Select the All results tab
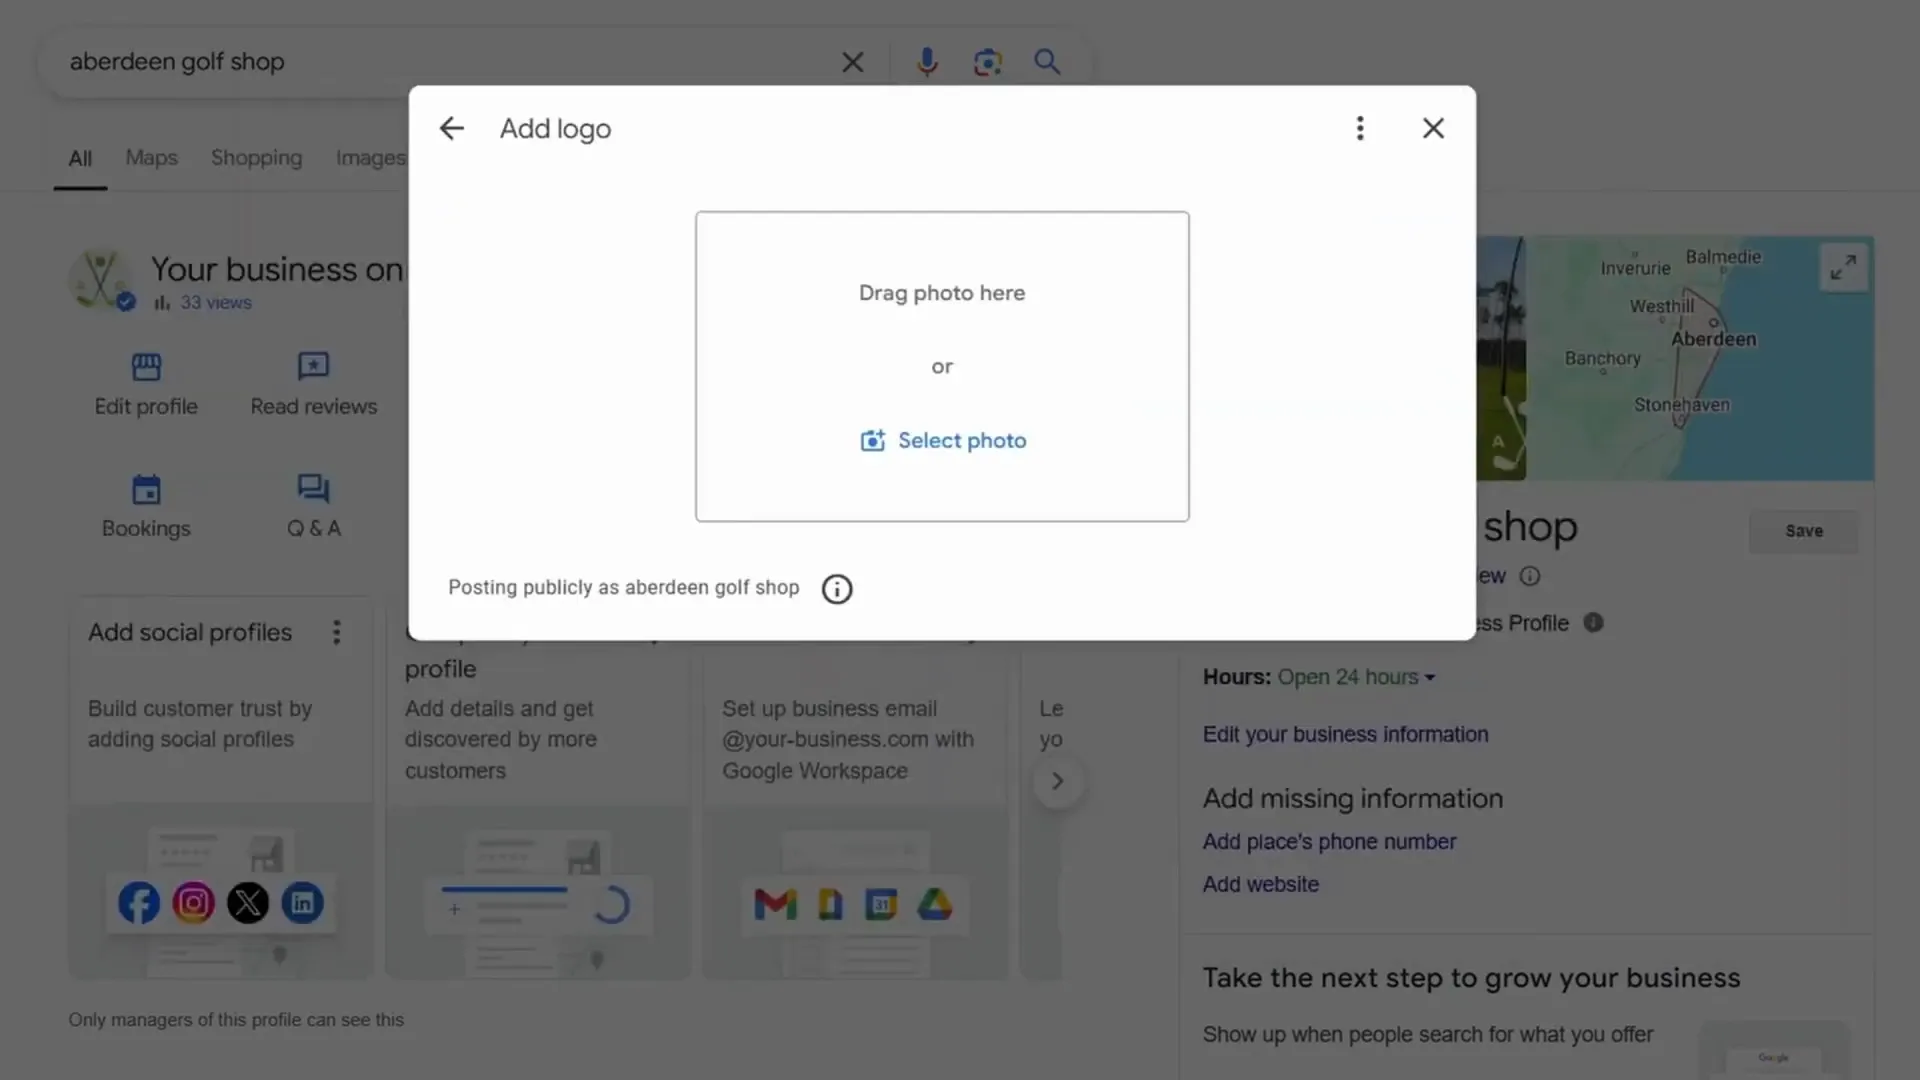 pos(80,159)
